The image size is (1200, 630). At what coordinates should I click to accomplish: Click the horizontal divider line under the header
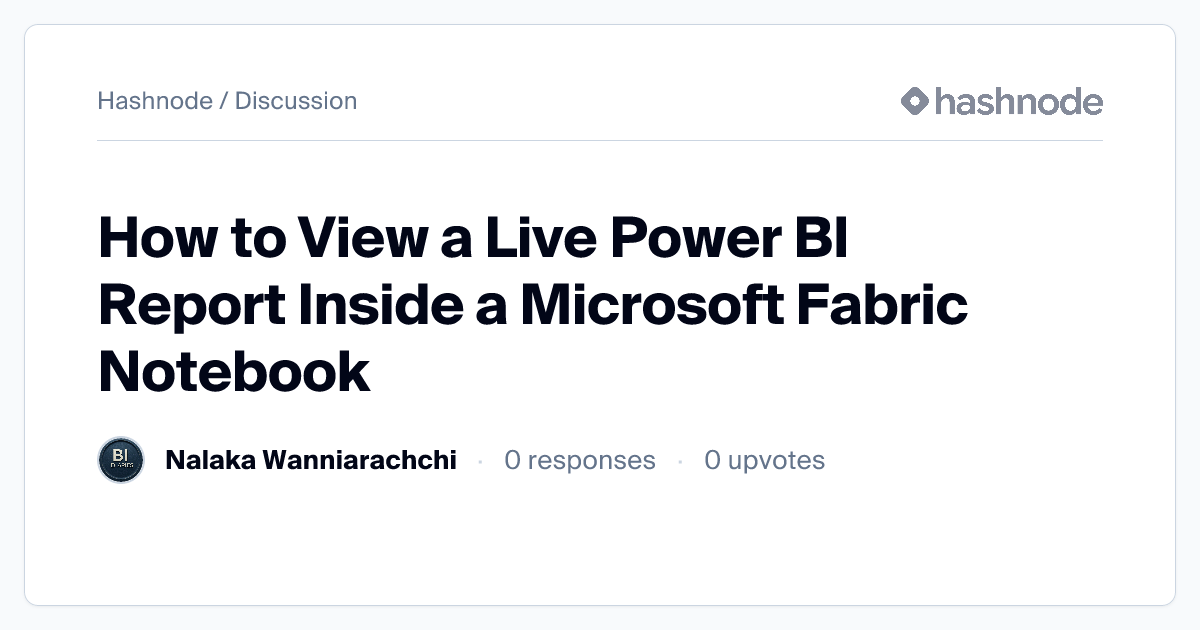pyautogui.click(x=600, y=141)
